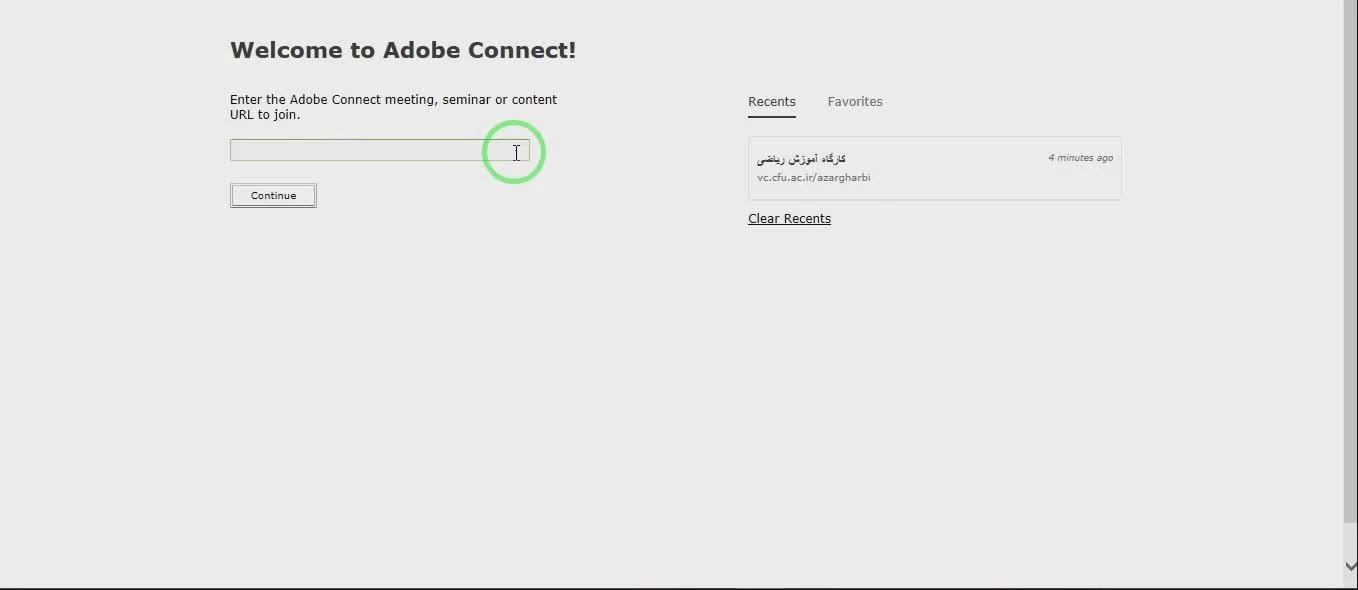Click the 'Welcome to Adobe Connect!' heading

(403, 50)
